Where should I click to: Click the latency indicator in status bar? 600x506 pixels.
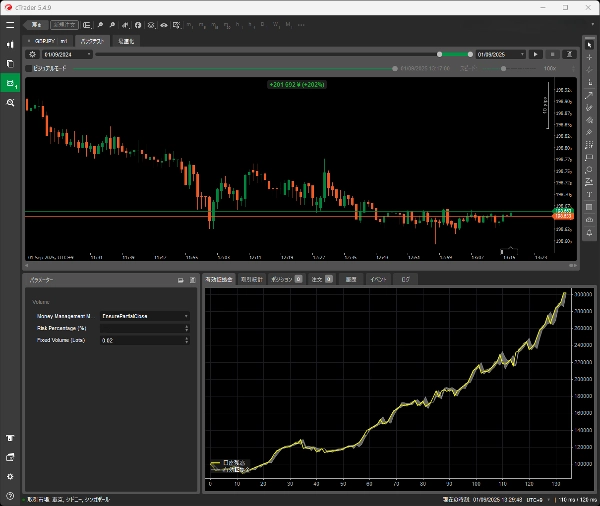pyautogui.click(x=577, y=499)
